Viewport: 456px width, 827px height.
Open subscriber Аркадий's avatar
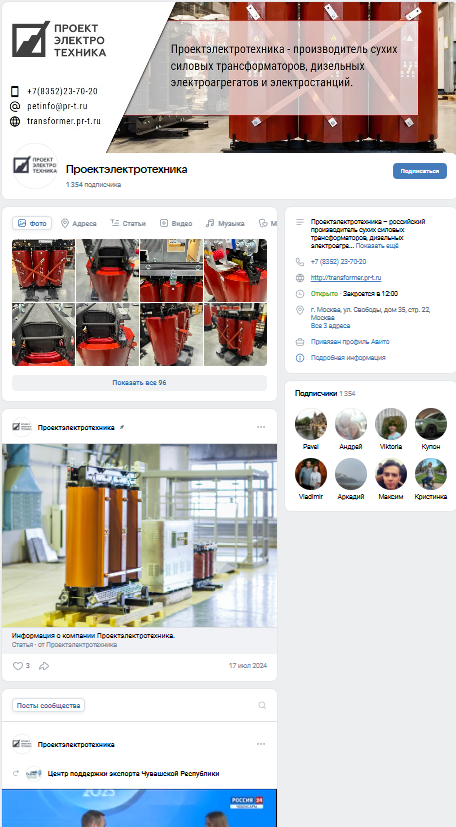(x=351, y=474)
